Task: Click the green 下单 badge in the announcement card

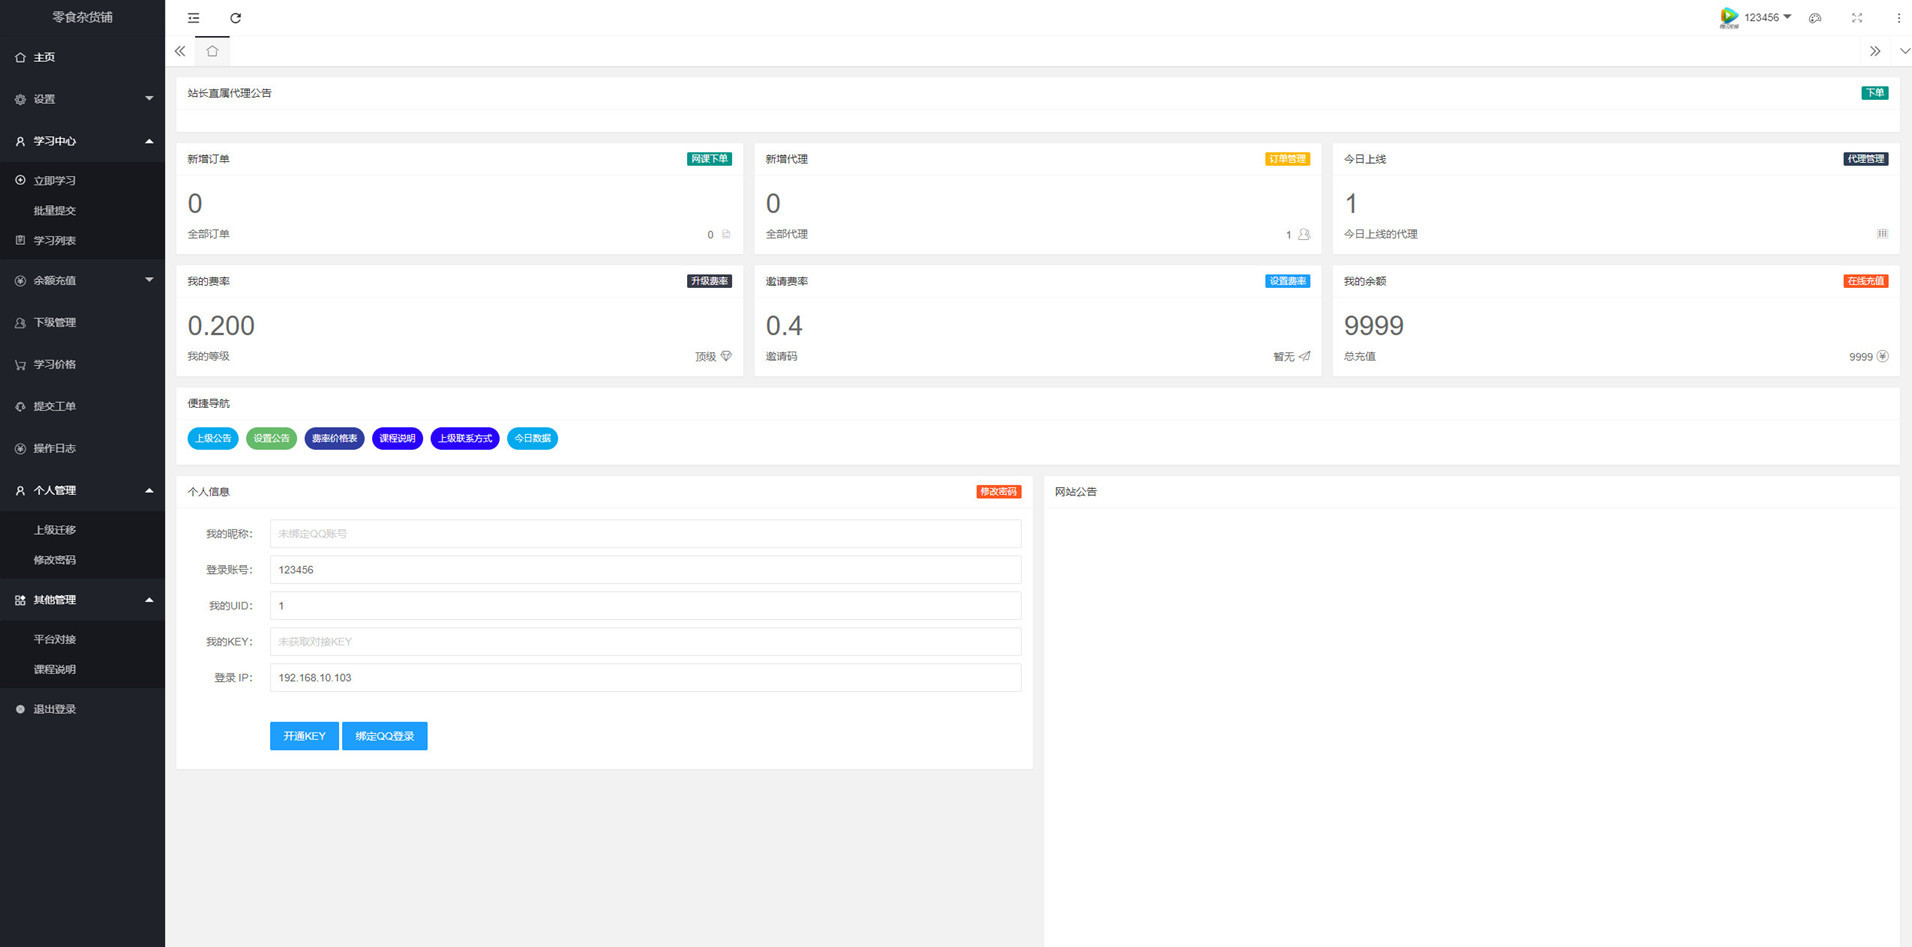Action: pos(1874,93)
